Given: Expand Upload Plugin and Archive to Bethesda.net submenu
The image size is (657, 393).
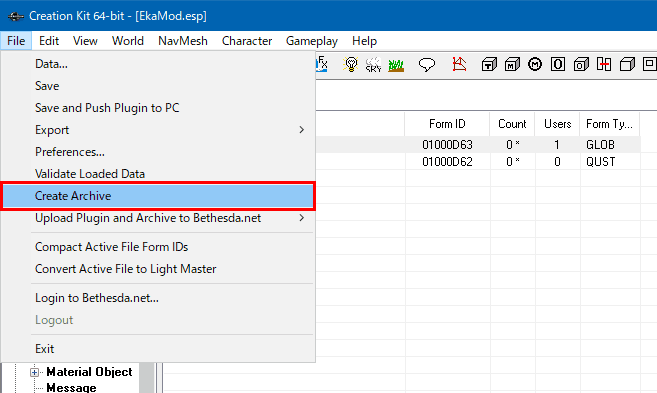Looking at the screenshot, I should click(302, 218).
